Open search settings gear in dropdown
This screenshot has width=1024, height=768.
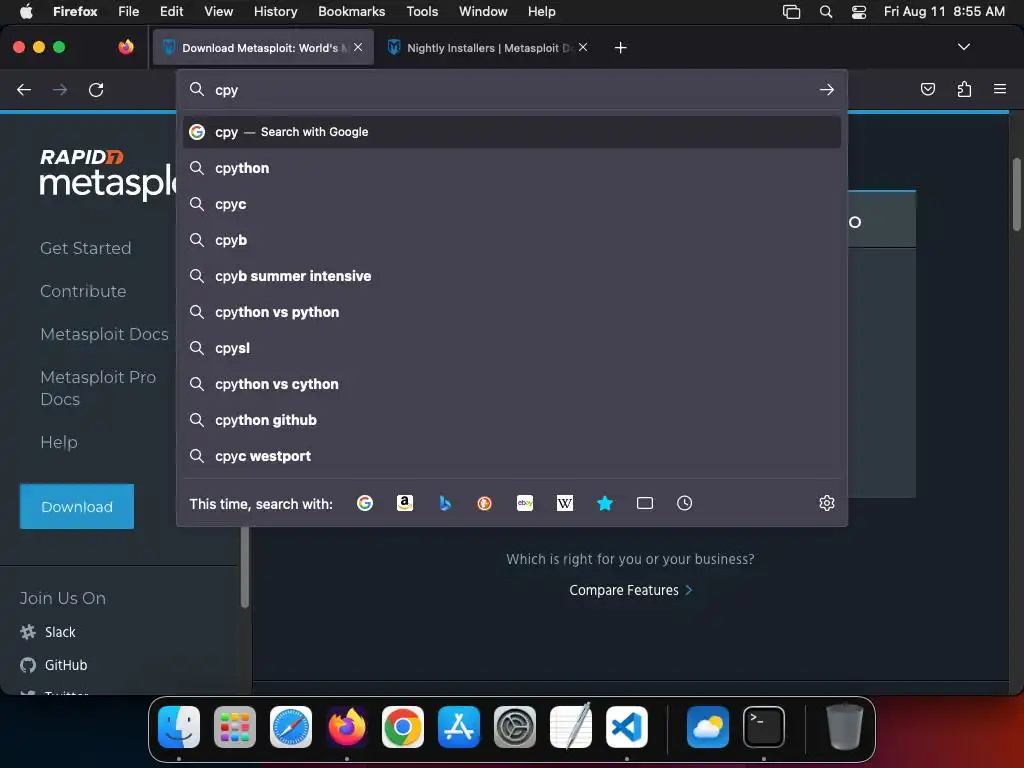827,503
